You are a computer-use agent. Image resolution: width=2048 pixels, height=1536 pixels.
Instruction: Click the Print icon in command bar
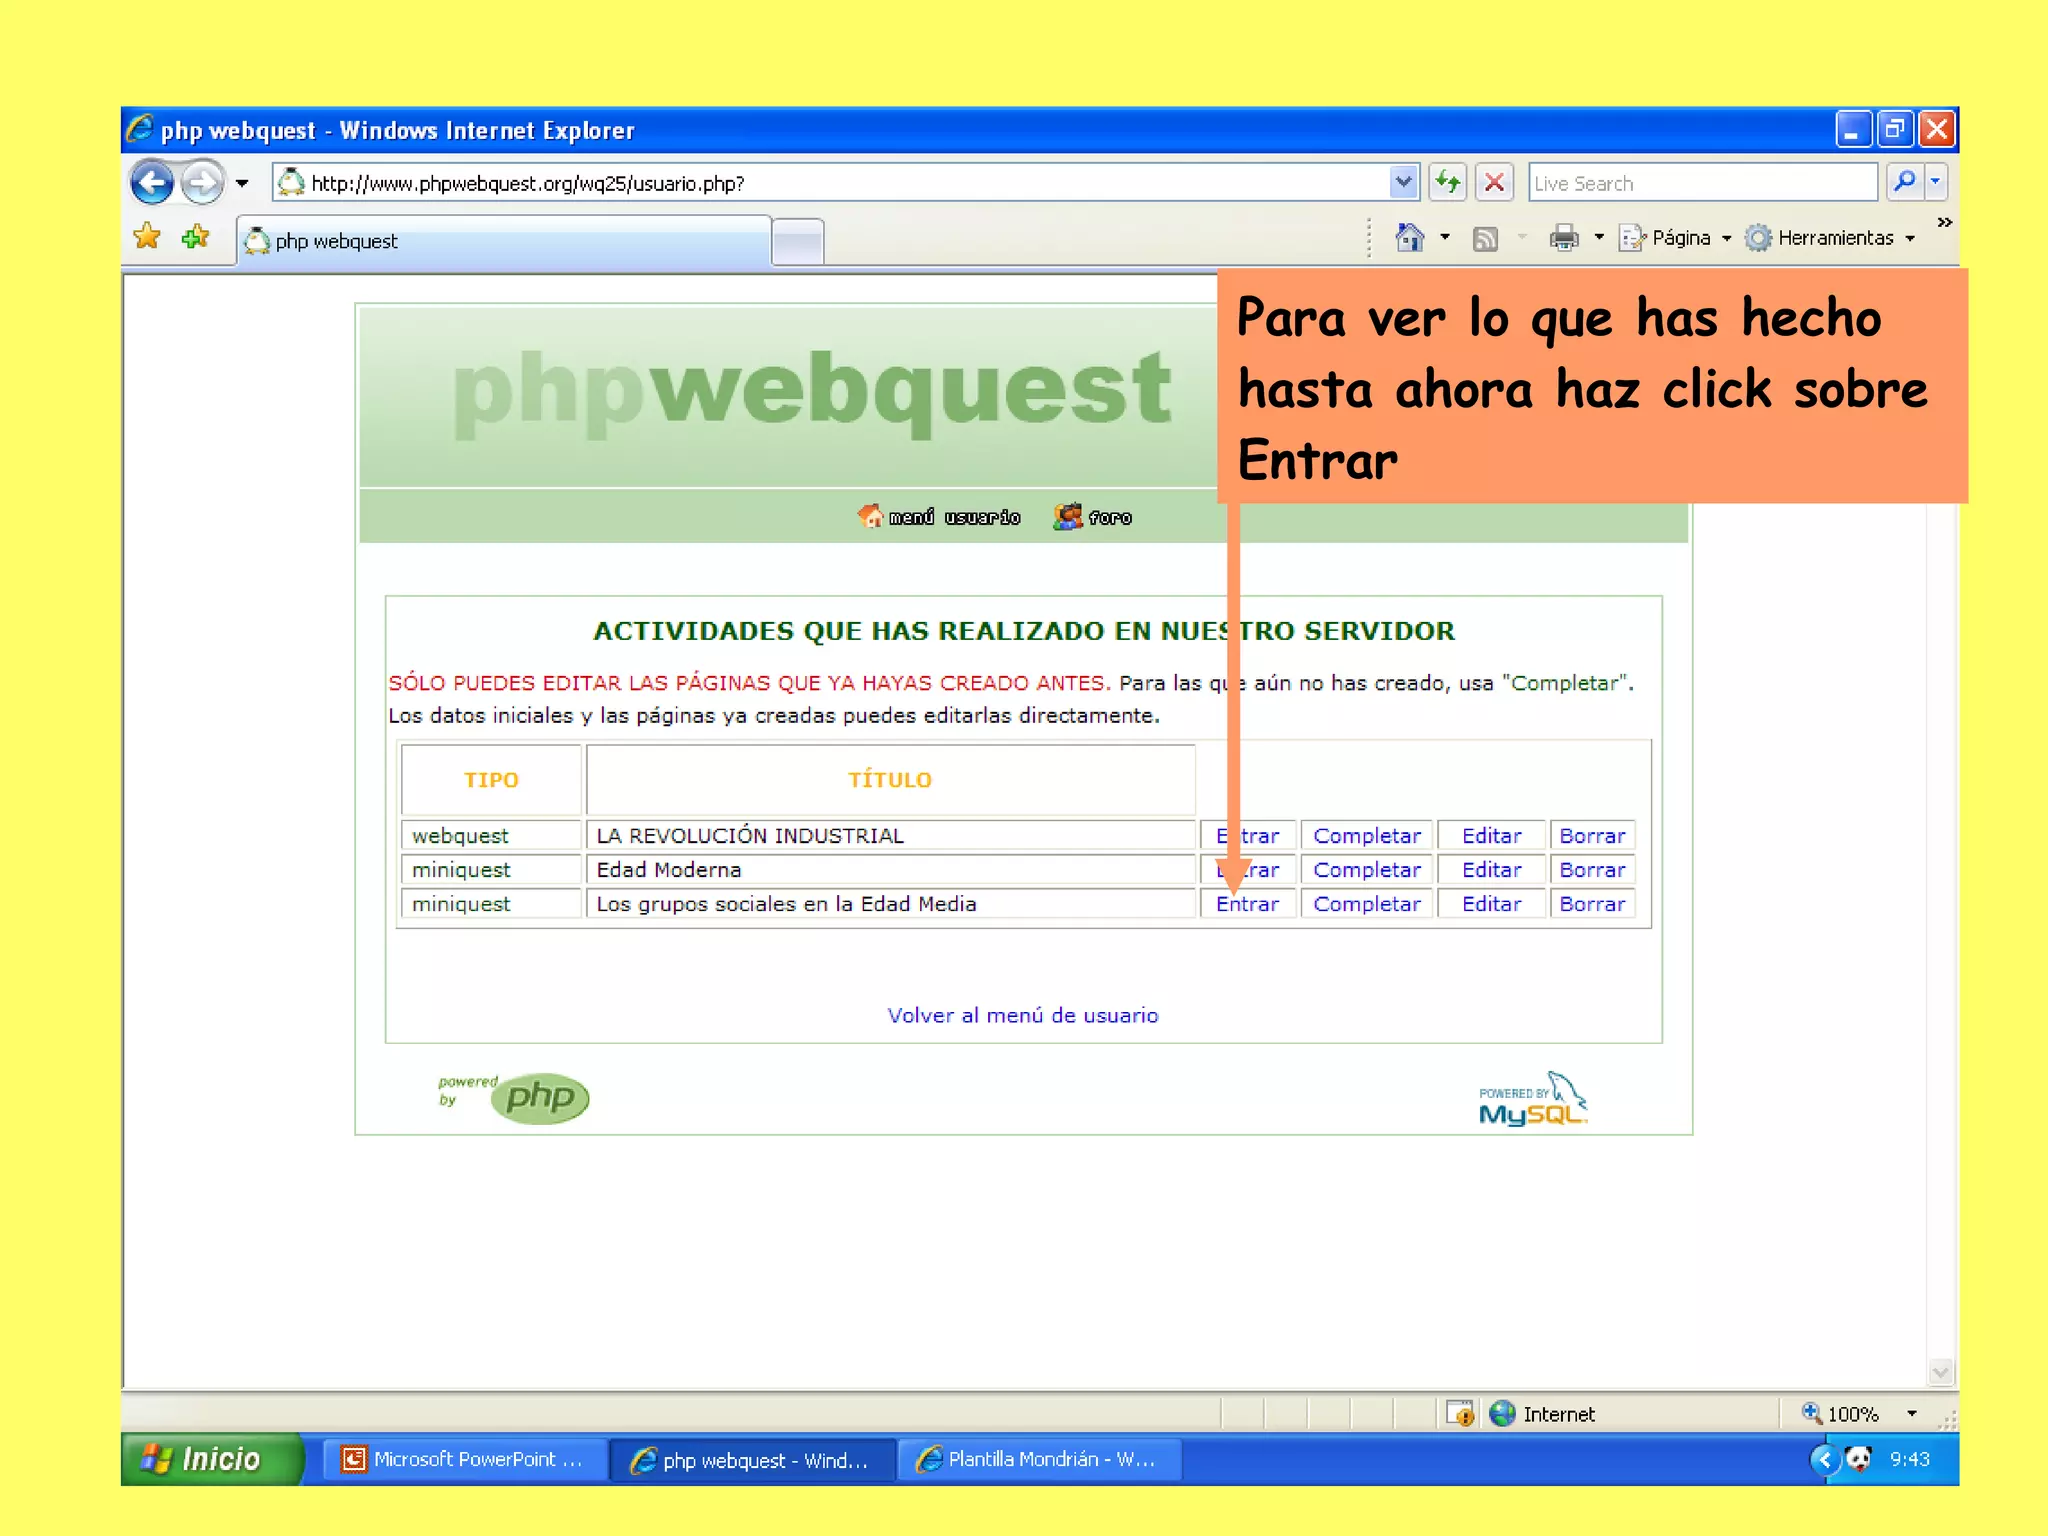[1563, 238]
